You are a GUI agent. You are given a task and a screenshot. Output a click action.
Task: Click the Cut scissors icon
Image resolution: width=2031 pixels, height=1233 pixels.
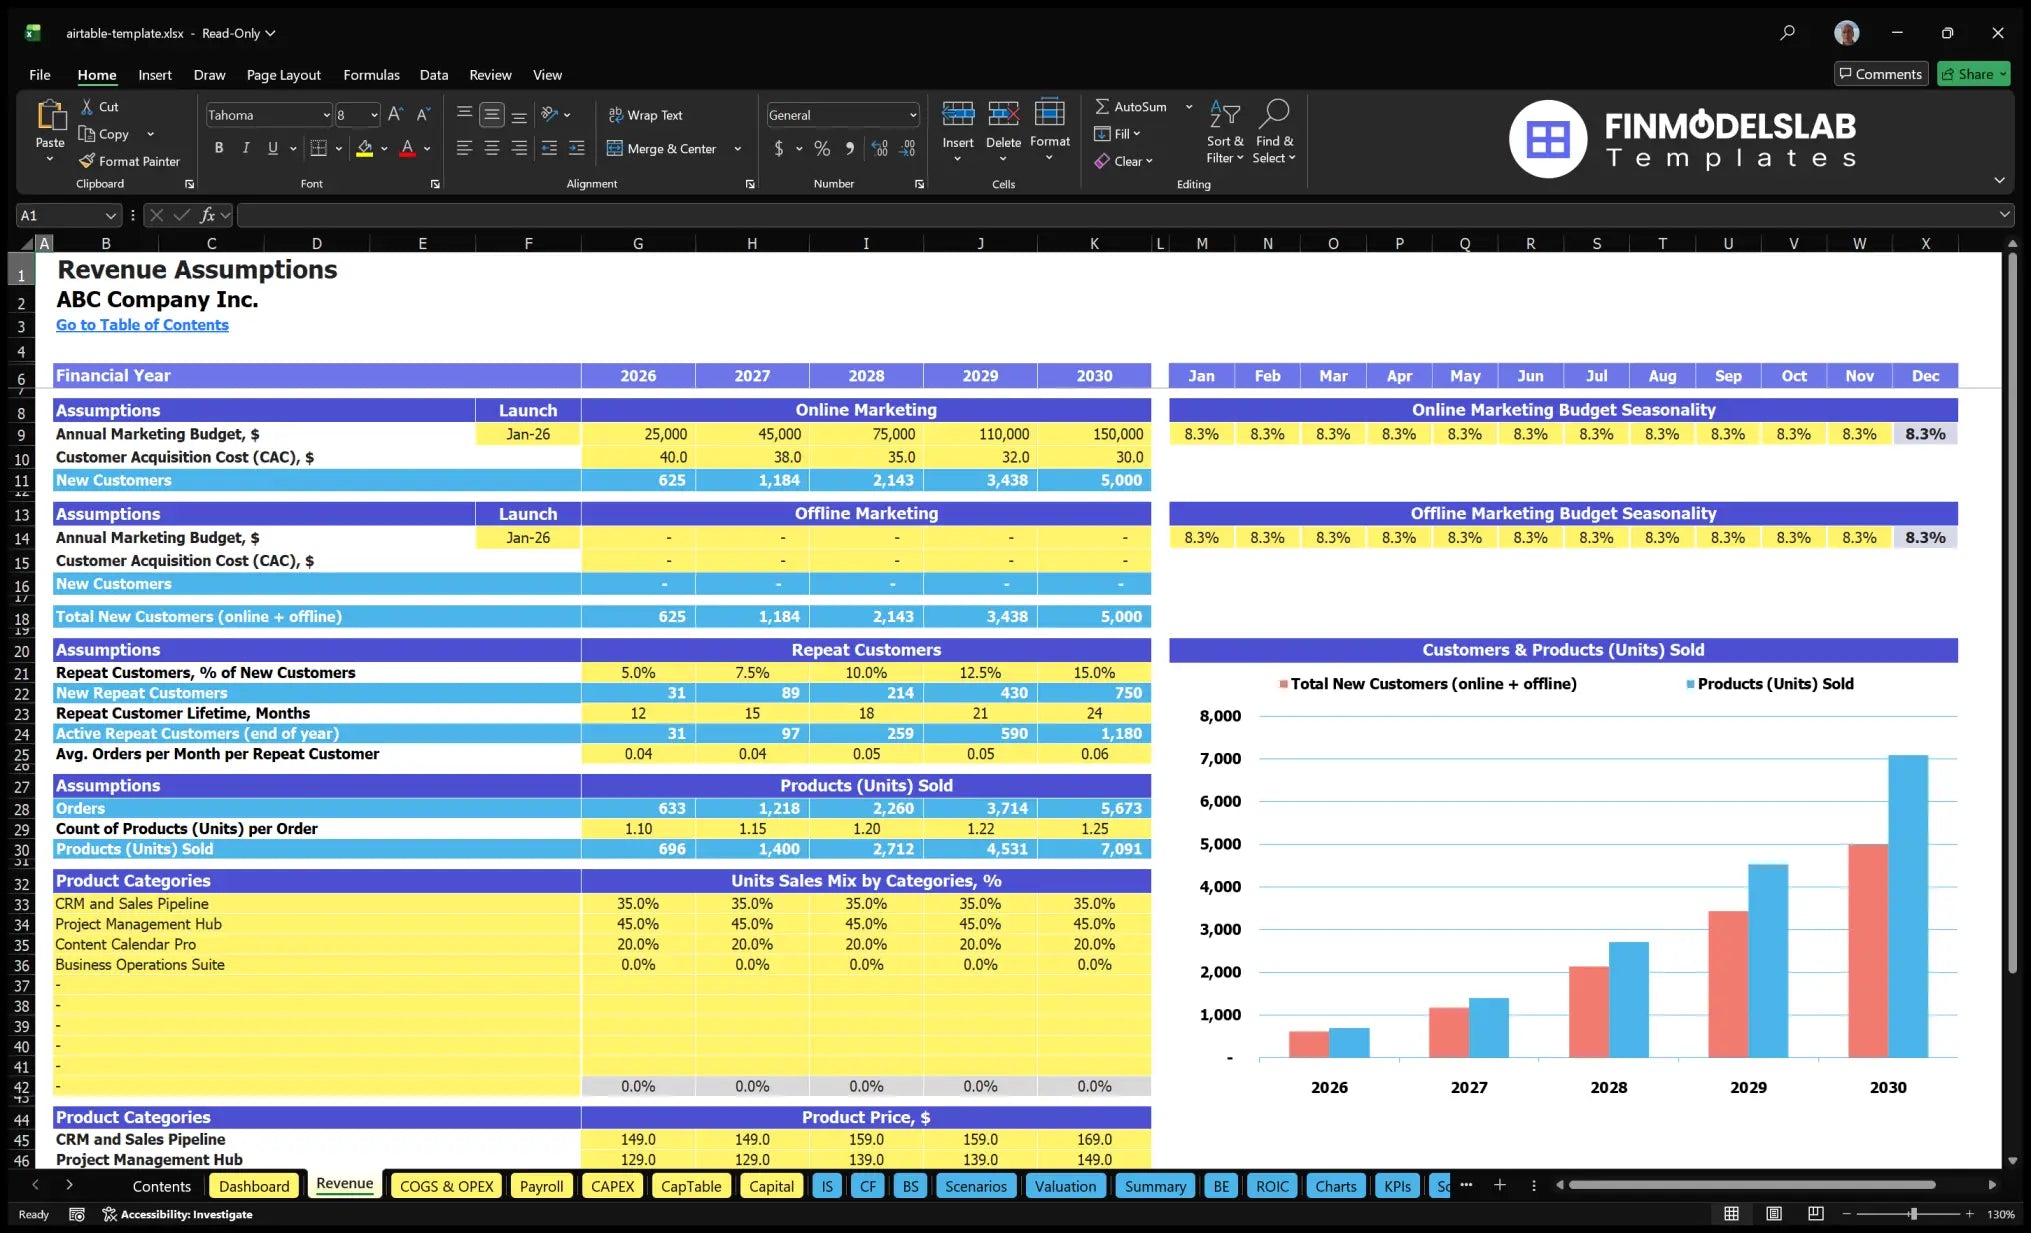click(x=87, y=106)
